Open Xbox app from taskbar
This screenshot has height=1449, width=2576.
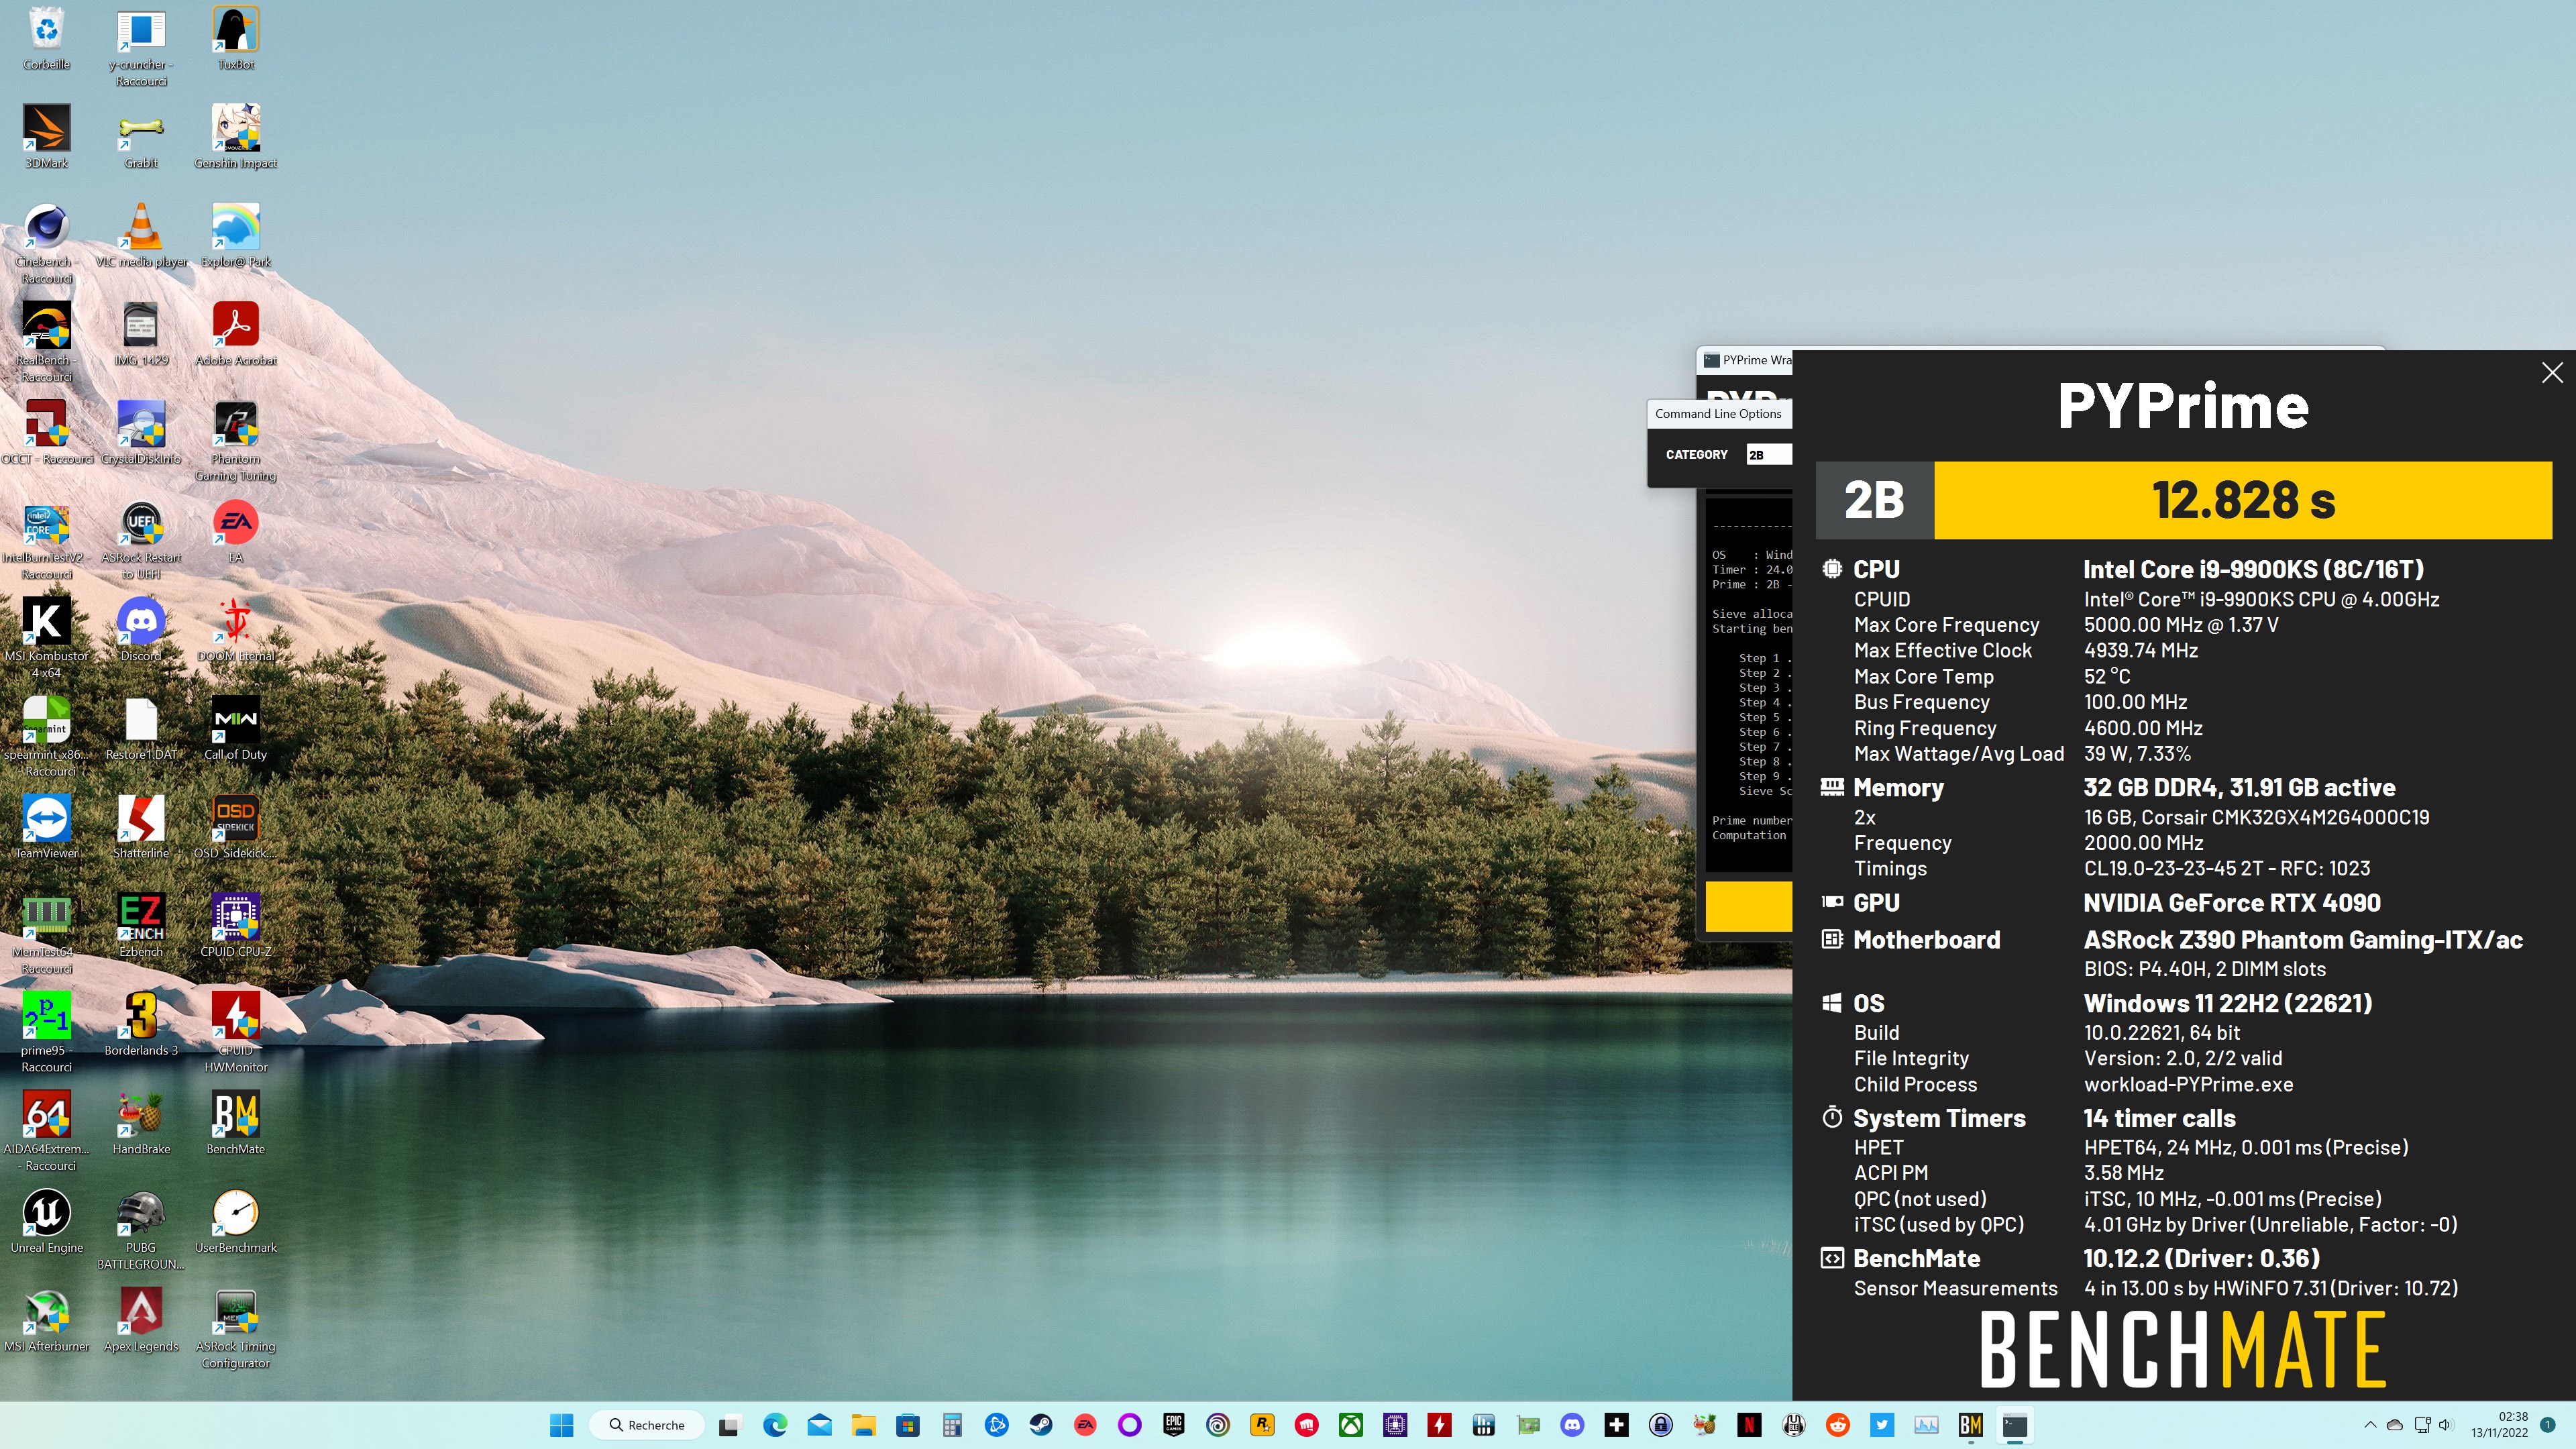tap(1351, 1425)
